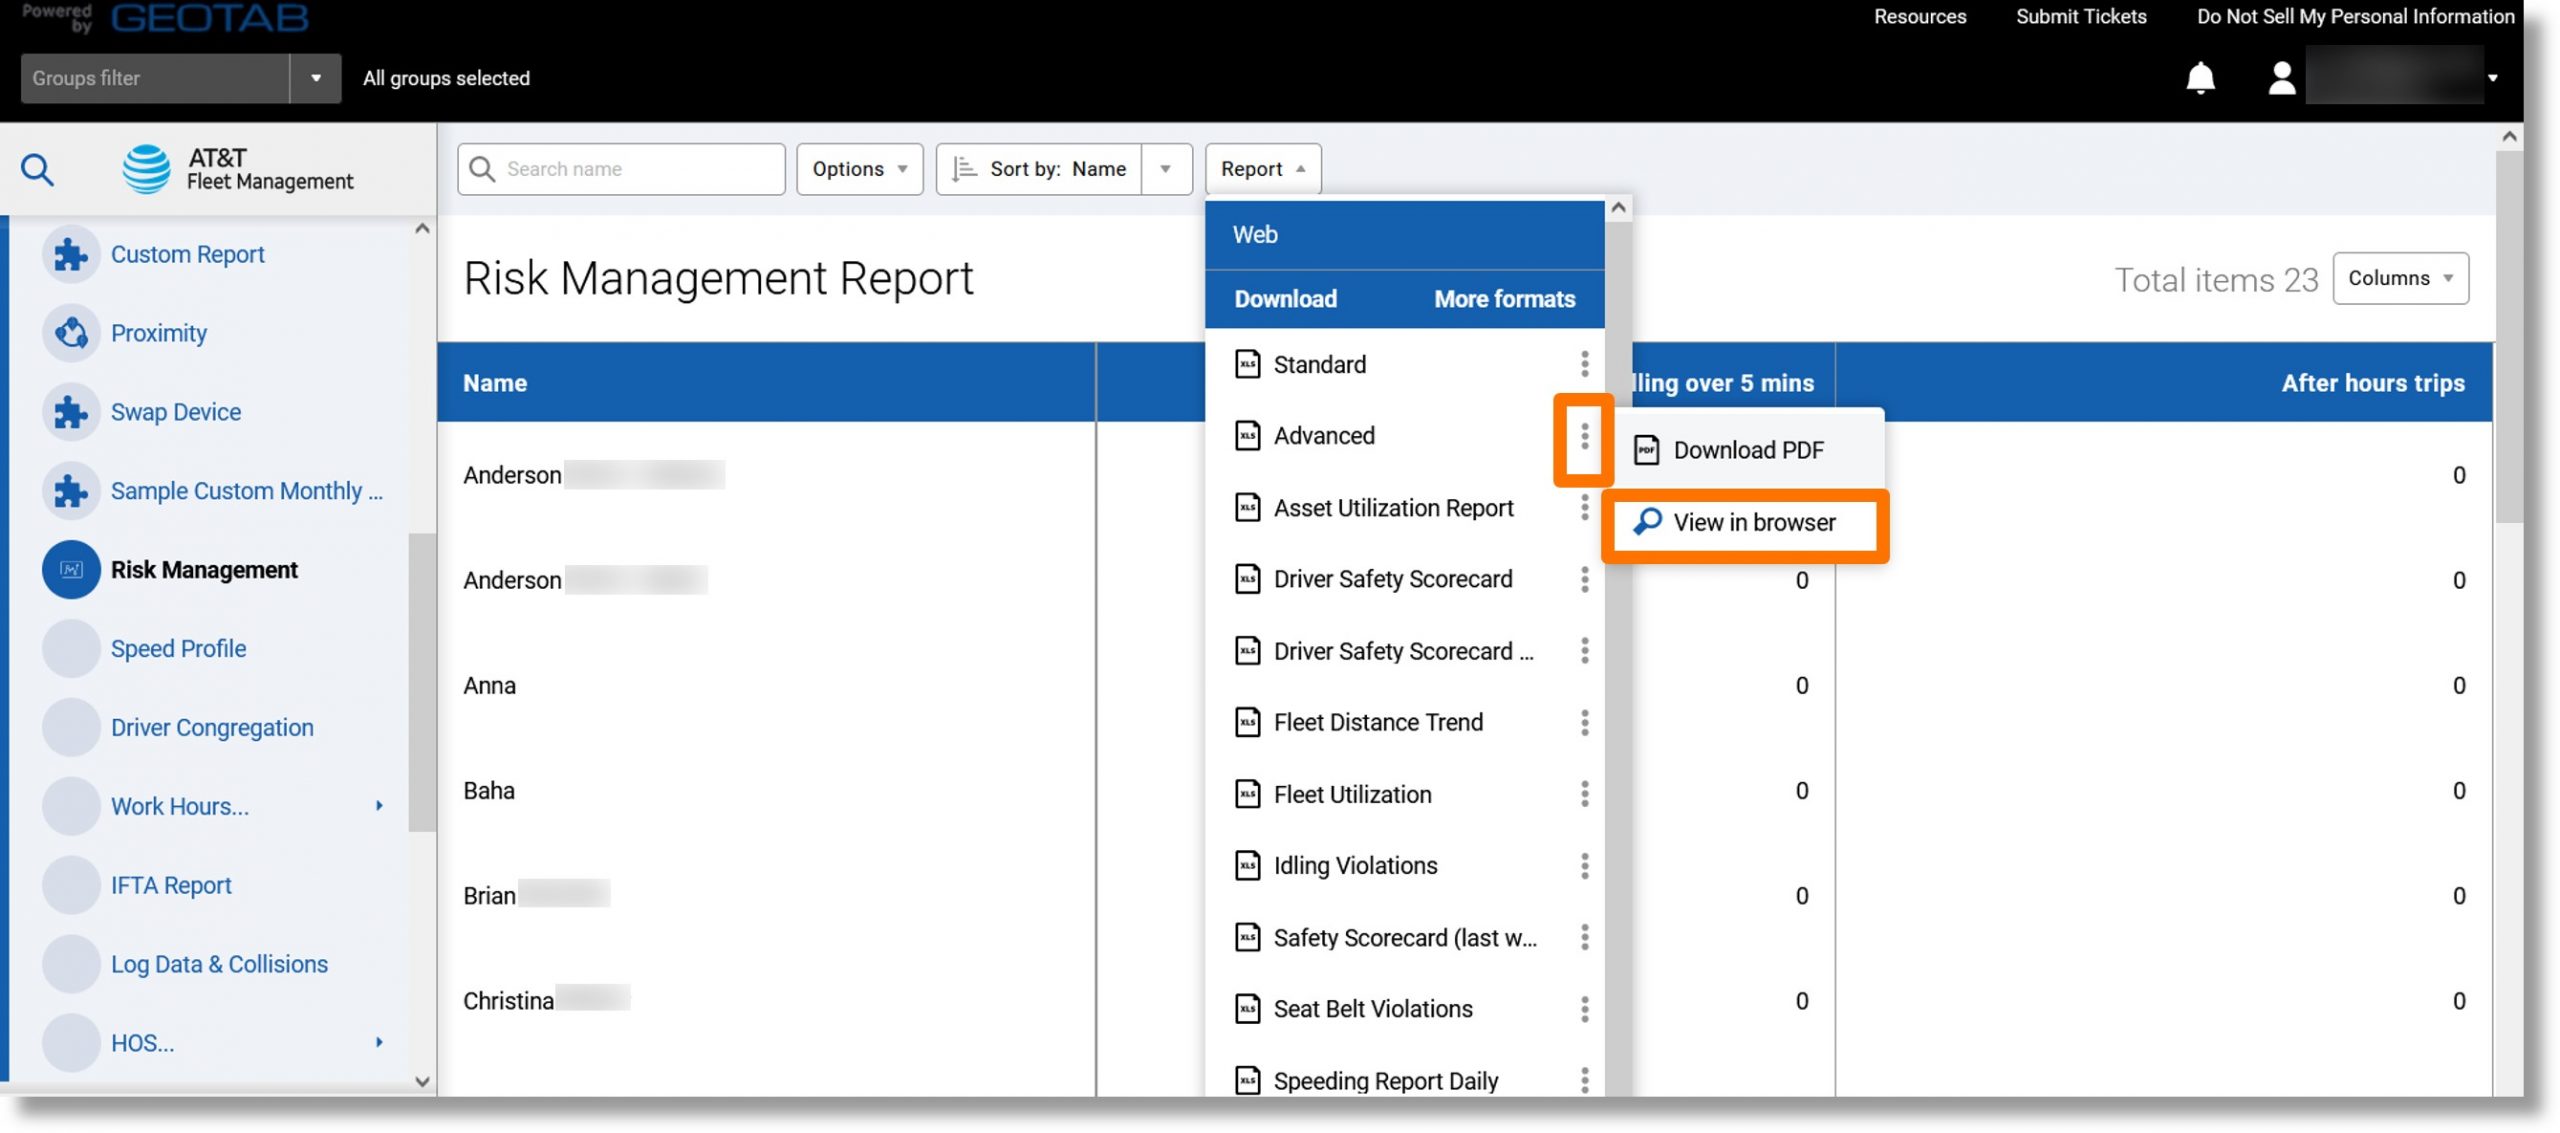Select the Fleet Utilization report
2560x1133 pixels.
click(x=1352, y=794)
